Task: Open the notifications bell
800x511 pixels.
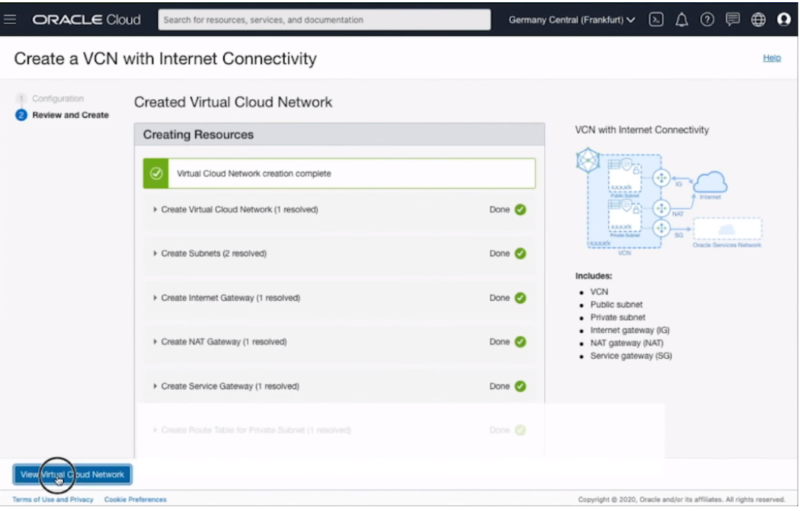Action: pos(682,19)
